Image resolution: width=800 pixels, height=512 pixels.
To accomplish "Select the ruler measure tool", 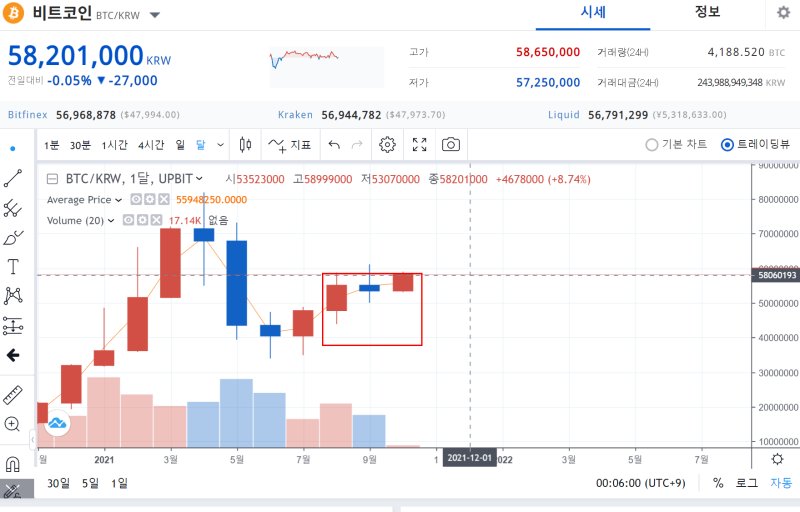I will coord(13,395).
